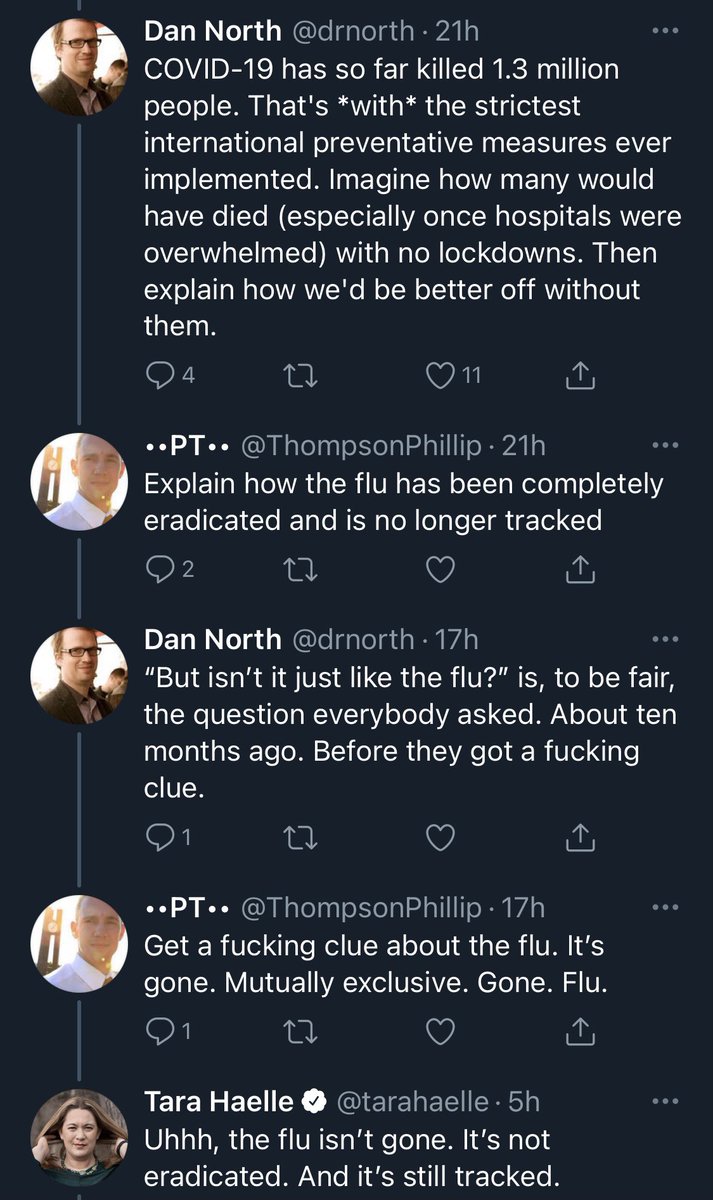
Task: Retweet PT's 'Explain how the flu' tweet
Action: pyautogui.click(x=298, y=570)
